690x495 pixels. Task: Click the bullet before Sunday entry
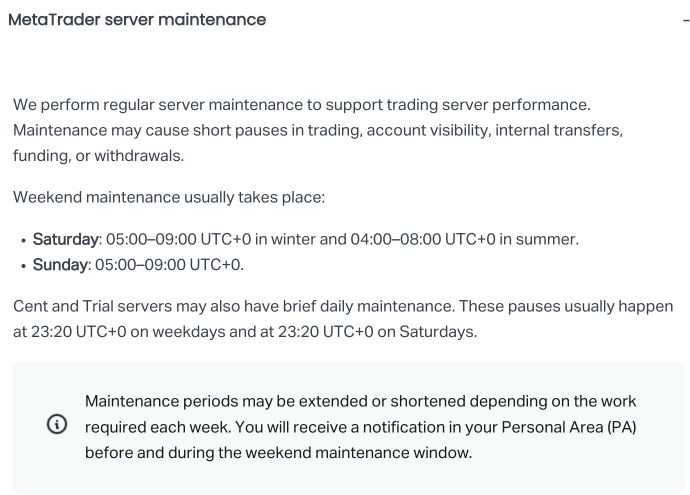[x=24, y=266]
